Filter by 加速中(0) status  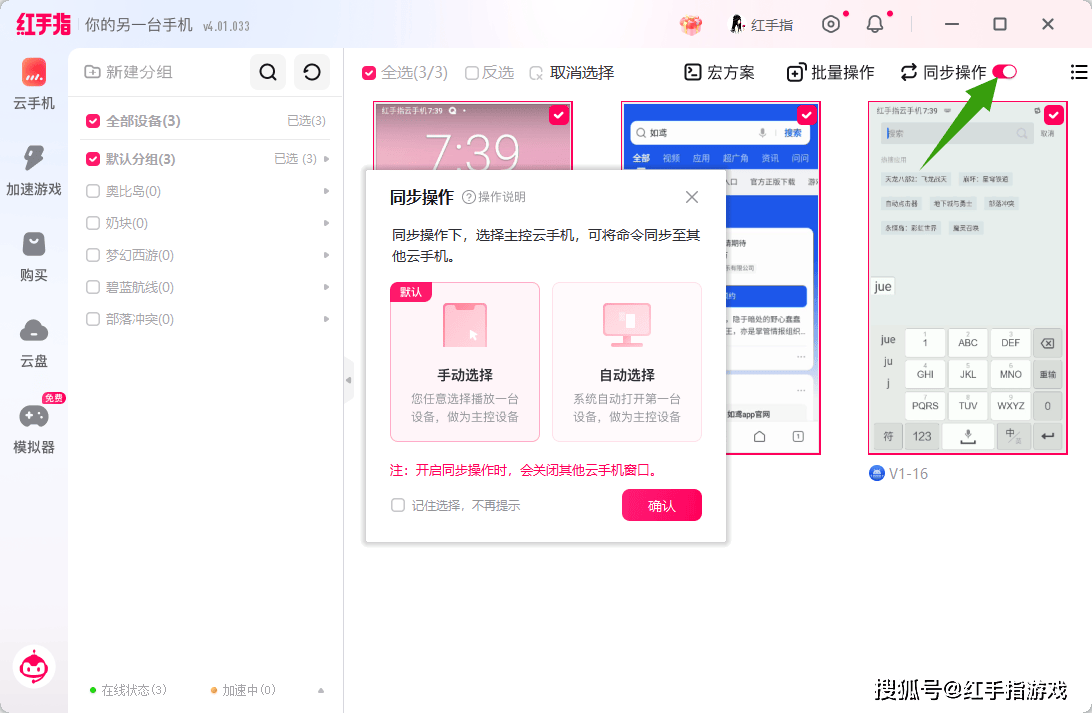click(x=243, y=690)
